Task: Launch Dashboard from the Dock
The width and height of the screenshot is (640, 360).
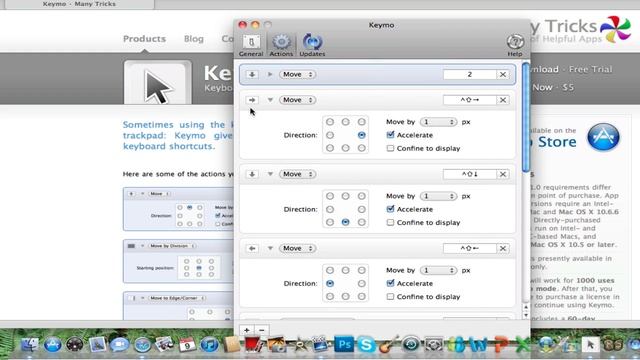Action: pos(75,345)
